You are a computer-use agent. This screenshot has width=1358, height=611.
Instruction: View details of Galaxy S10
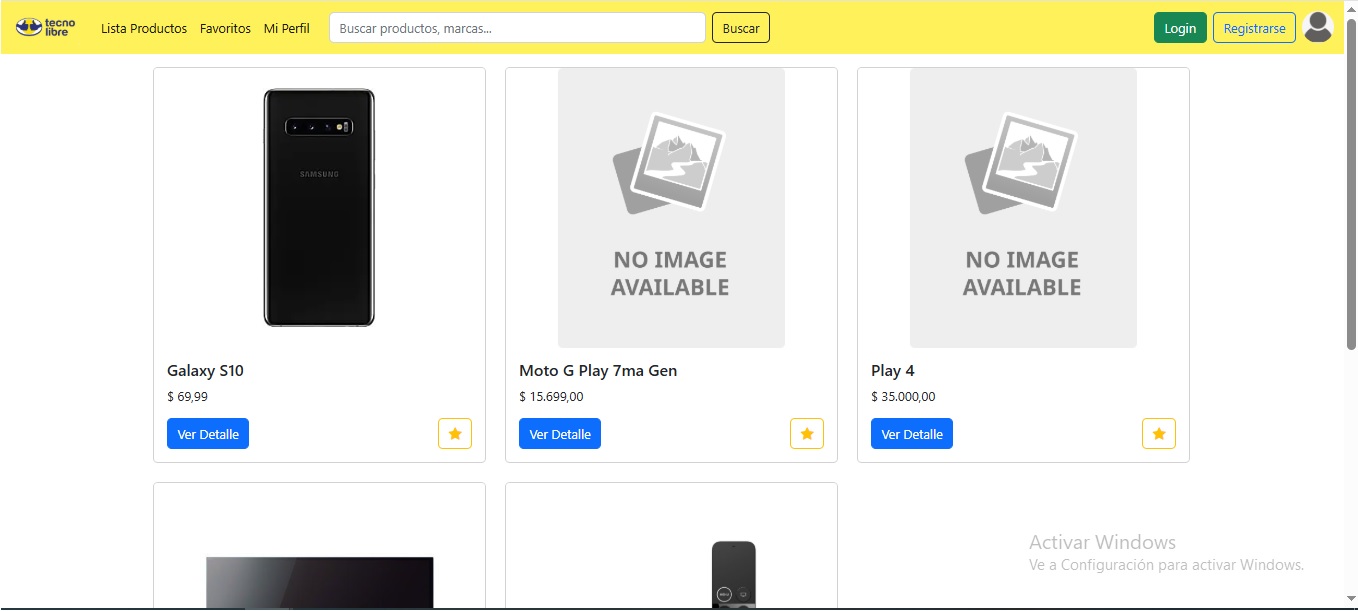tap(208, 434)
